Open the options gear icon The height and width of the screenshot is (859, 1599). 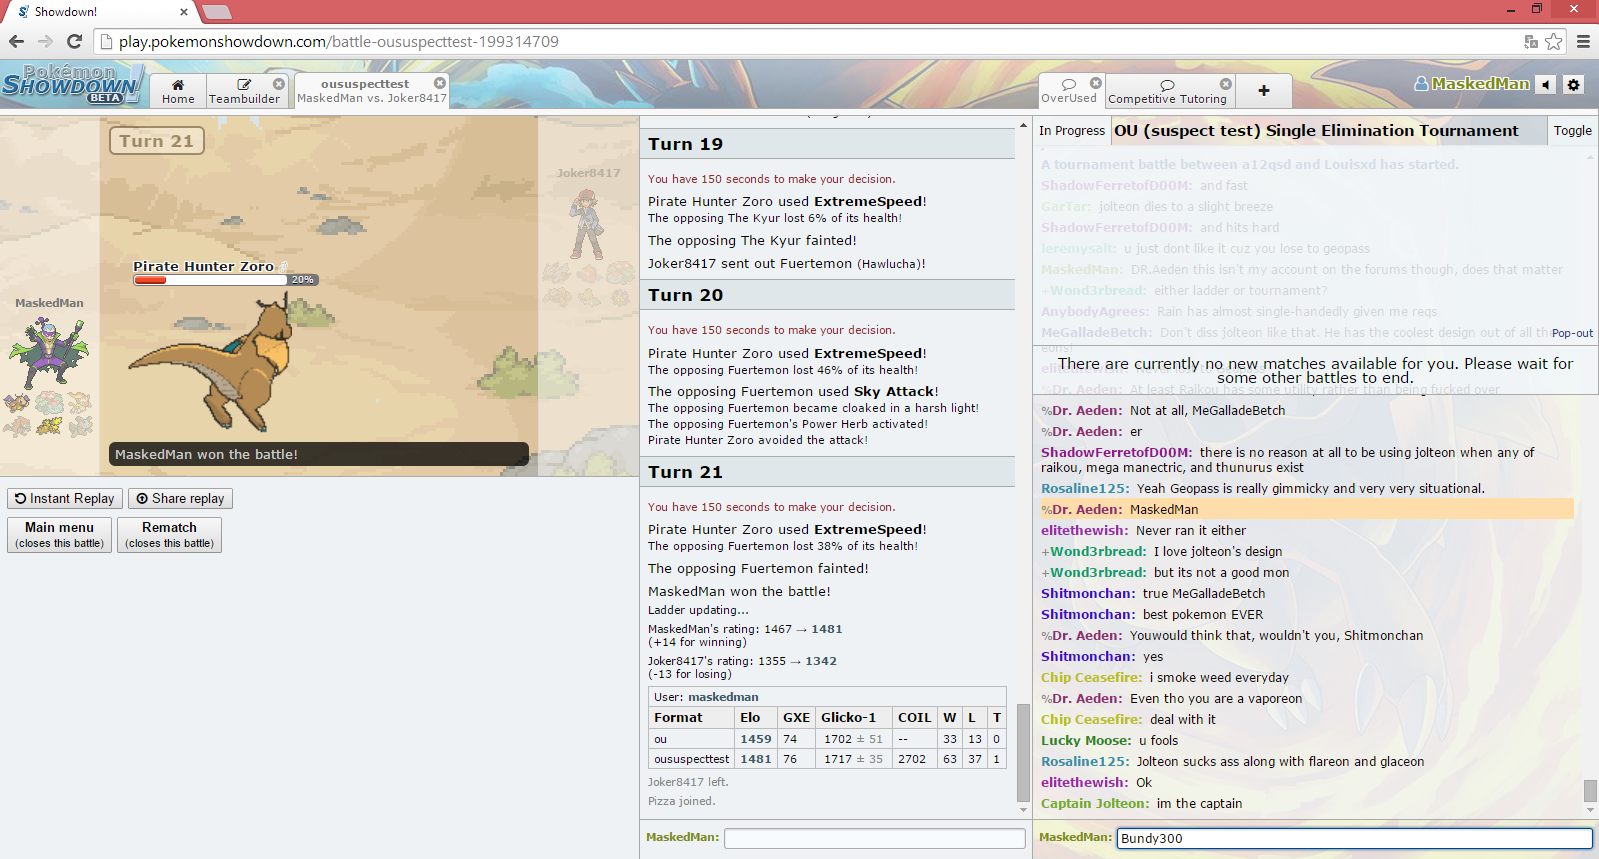click(1573, 85)
